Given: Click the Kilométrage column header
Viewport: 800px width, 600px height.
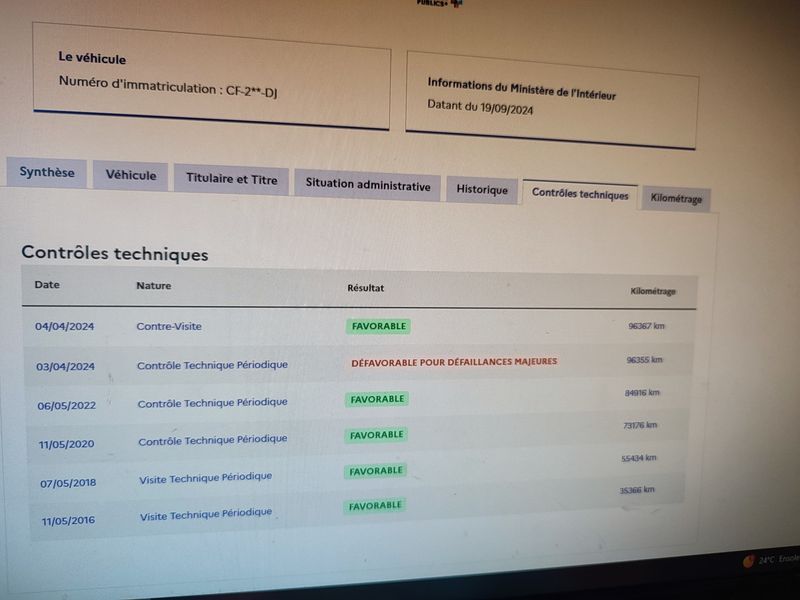Looking at the screenshot, I should [653, 291].
